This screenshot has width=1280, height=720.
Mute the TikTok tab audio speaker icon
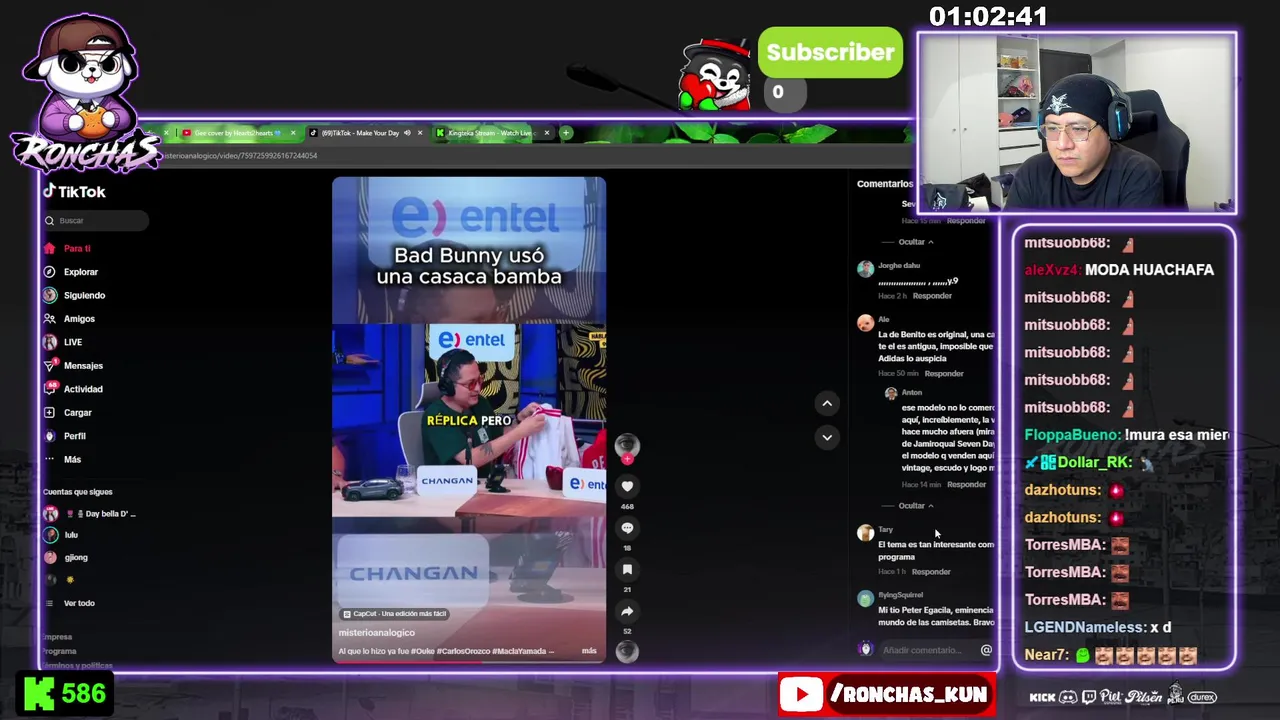(x=407, y=133)
